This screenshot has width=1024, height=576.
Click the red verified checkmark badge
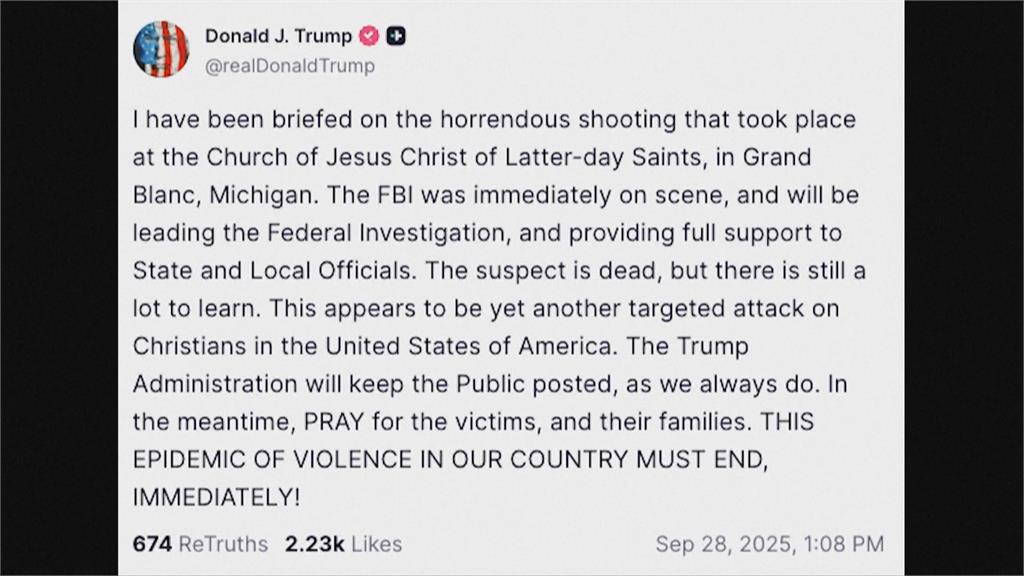(369, 36)
